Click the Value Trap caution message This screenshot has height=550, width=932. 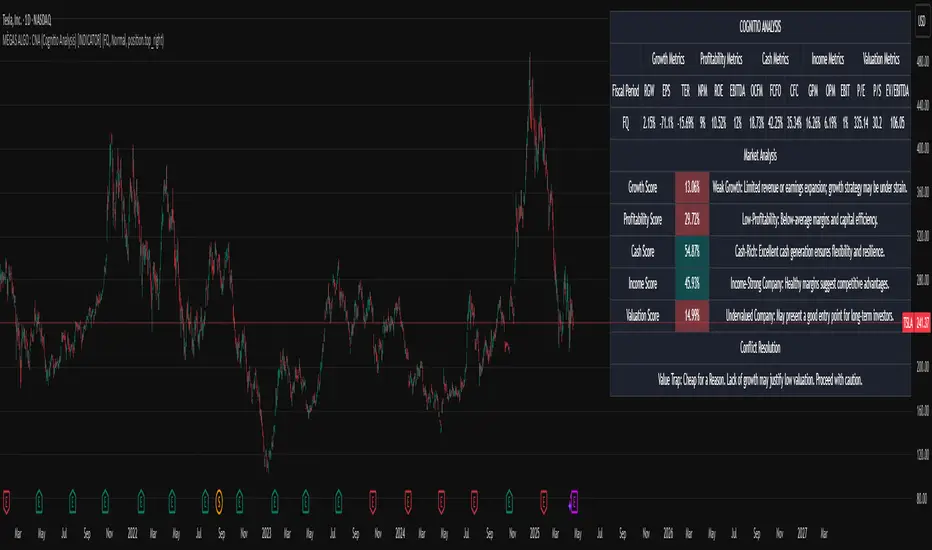coord(760,380)
